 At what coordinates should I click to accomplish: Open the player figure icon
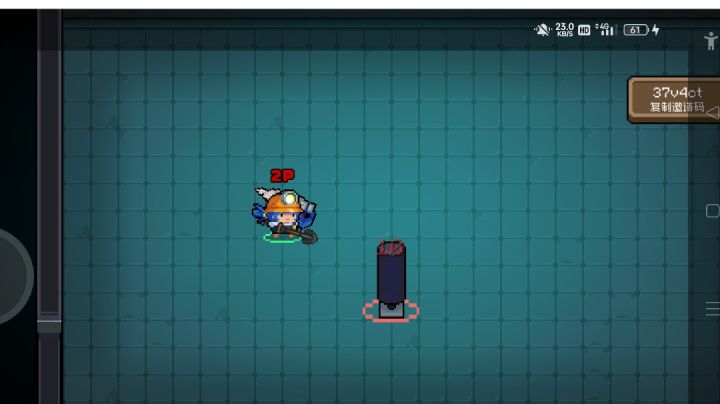711,41
